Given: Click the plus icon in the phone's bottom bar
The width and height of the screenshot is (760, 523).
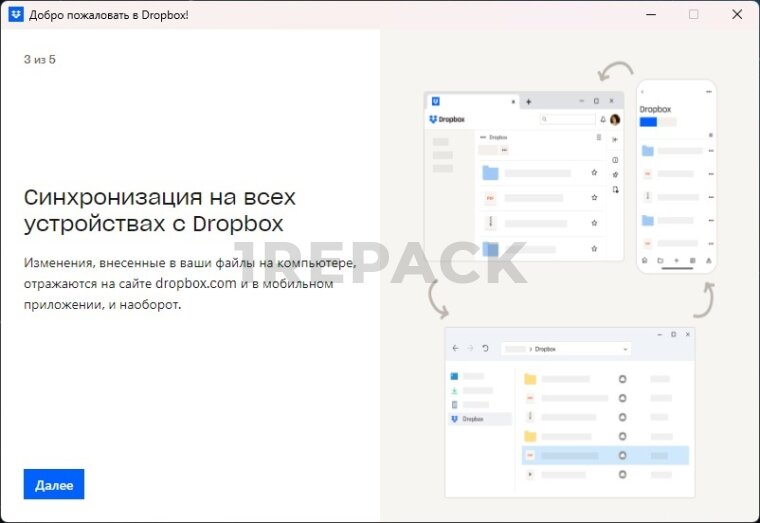Looking at the screenshot, I should click(677, 260).
